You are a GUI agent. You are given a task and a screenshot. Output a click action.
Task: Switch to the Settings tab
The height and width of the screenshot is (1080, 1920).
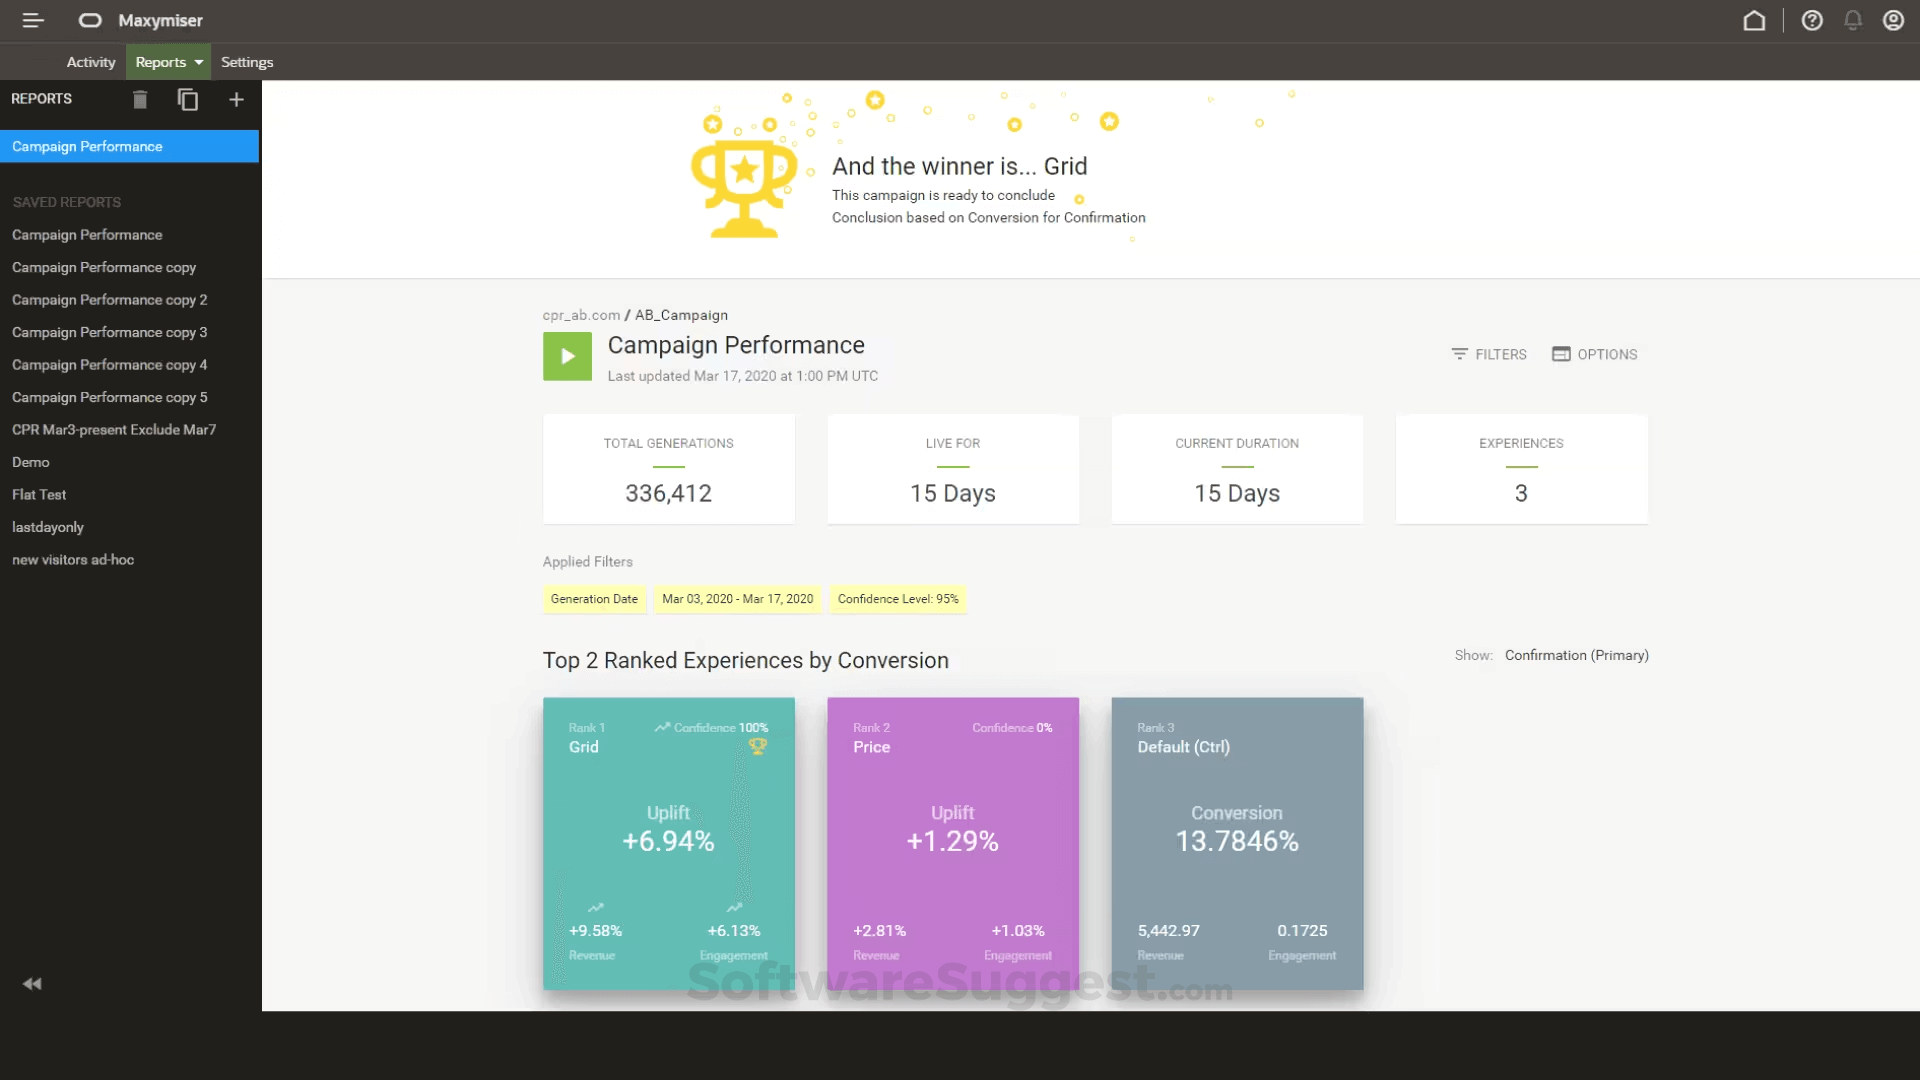click(x=246, y=61)
